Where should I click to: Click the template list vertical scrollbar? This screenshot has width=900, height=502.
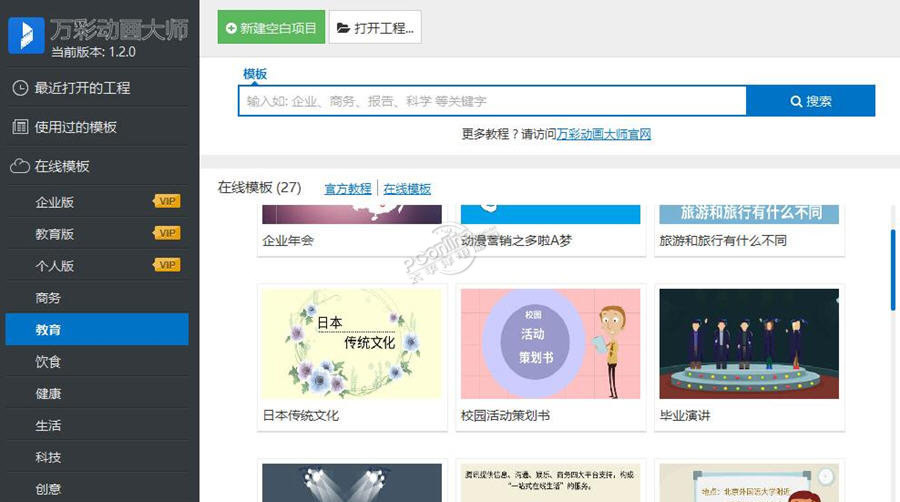[893, 270]
